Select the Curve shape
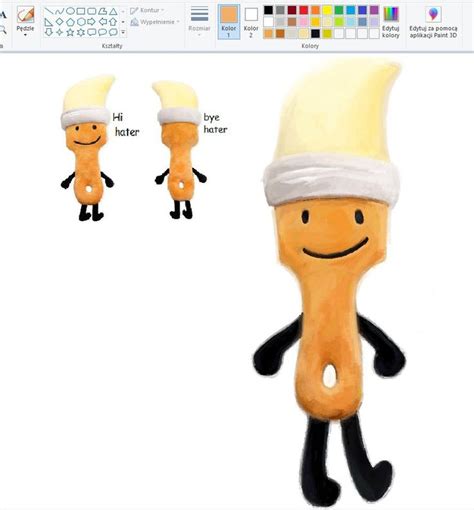Image resolution: width=474 pixels, height=510 pixels. [59, 11]
